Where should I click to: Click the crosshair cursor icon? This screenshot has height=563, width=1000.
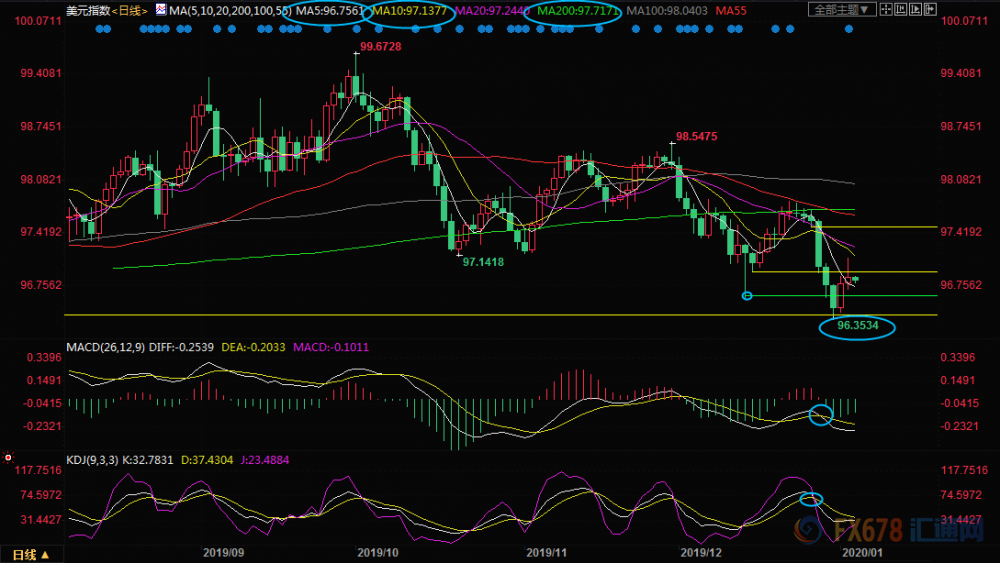[886, 10]
